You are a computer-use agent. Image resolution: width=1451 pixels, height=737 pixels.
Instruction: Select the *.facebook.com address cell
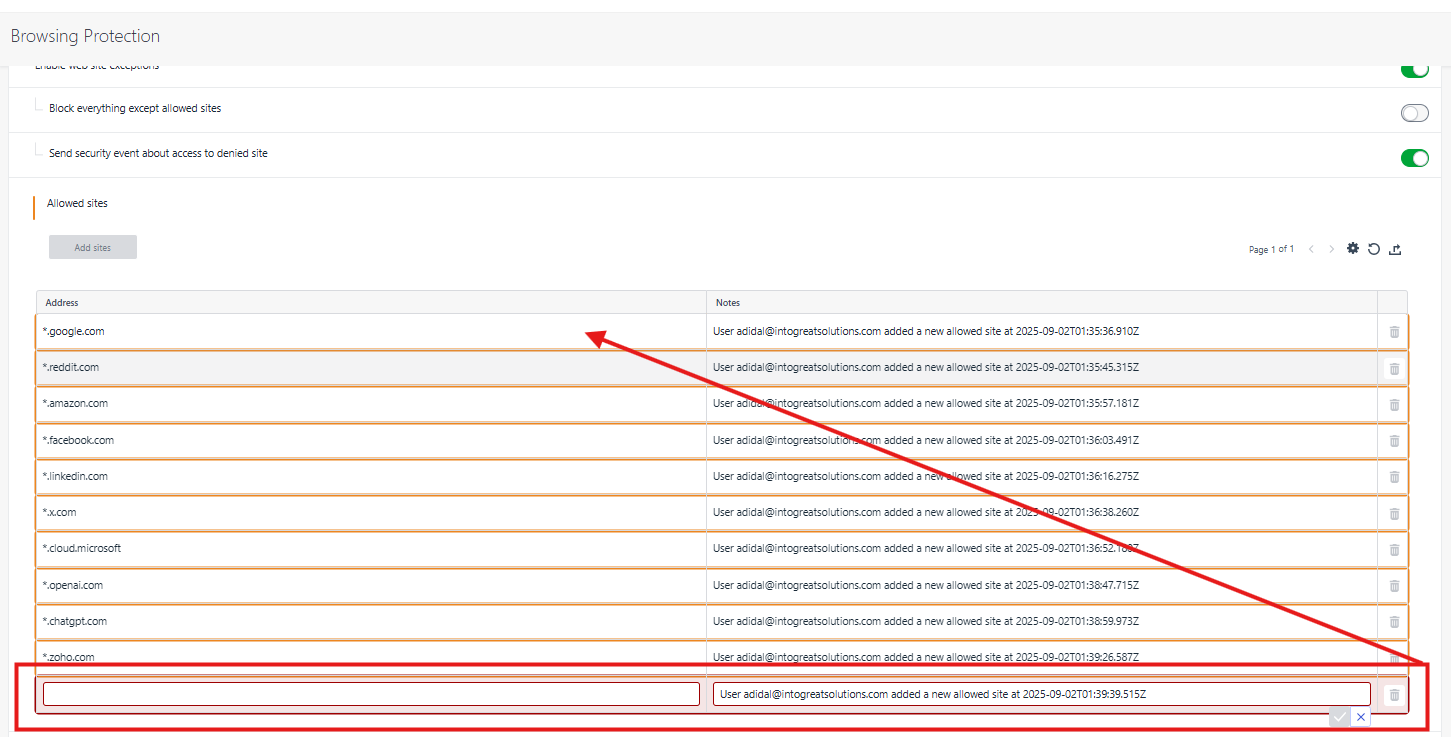[371, 440]
